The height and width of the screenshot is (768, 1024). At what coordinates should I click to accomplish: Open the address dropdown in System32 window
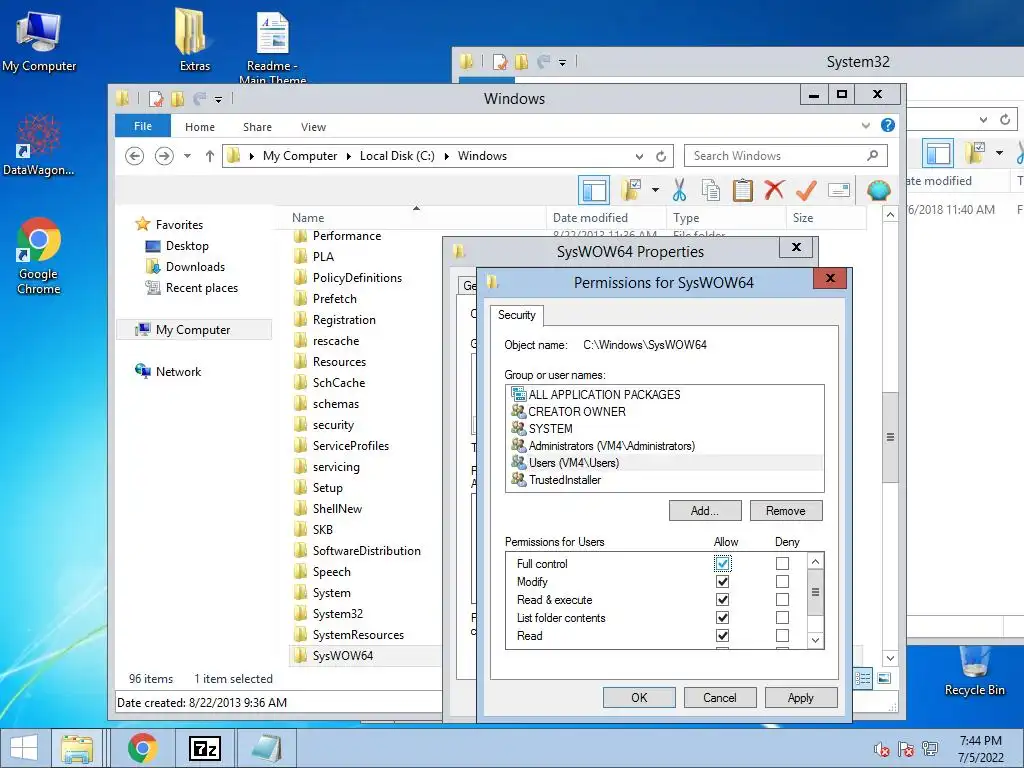pyautogui.click(x=984, y=120)
